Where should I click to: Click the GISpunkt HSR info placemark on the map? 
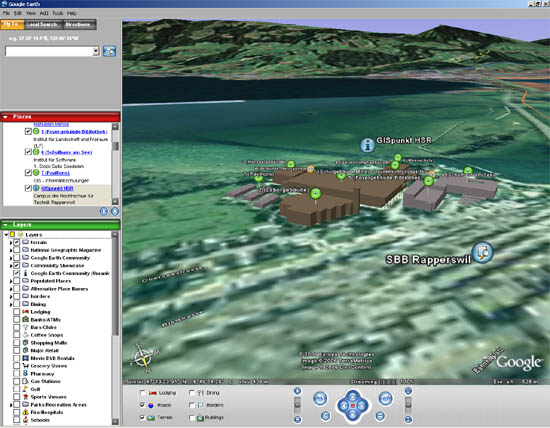(367, 145)
